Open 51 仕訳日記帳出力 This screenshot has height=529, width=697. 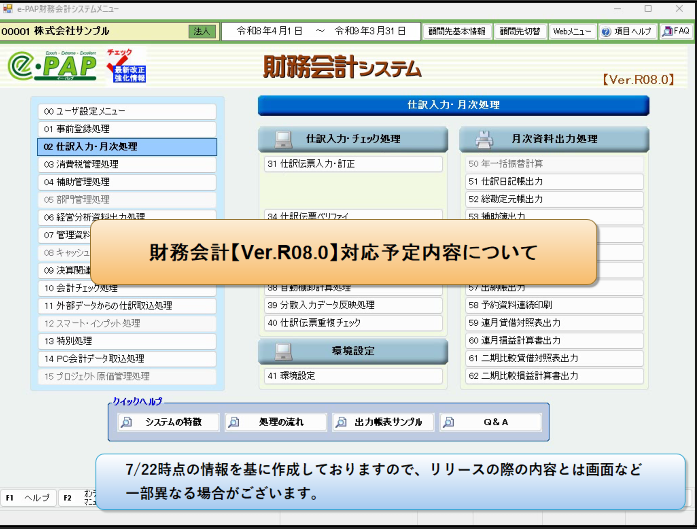[554, 181]
